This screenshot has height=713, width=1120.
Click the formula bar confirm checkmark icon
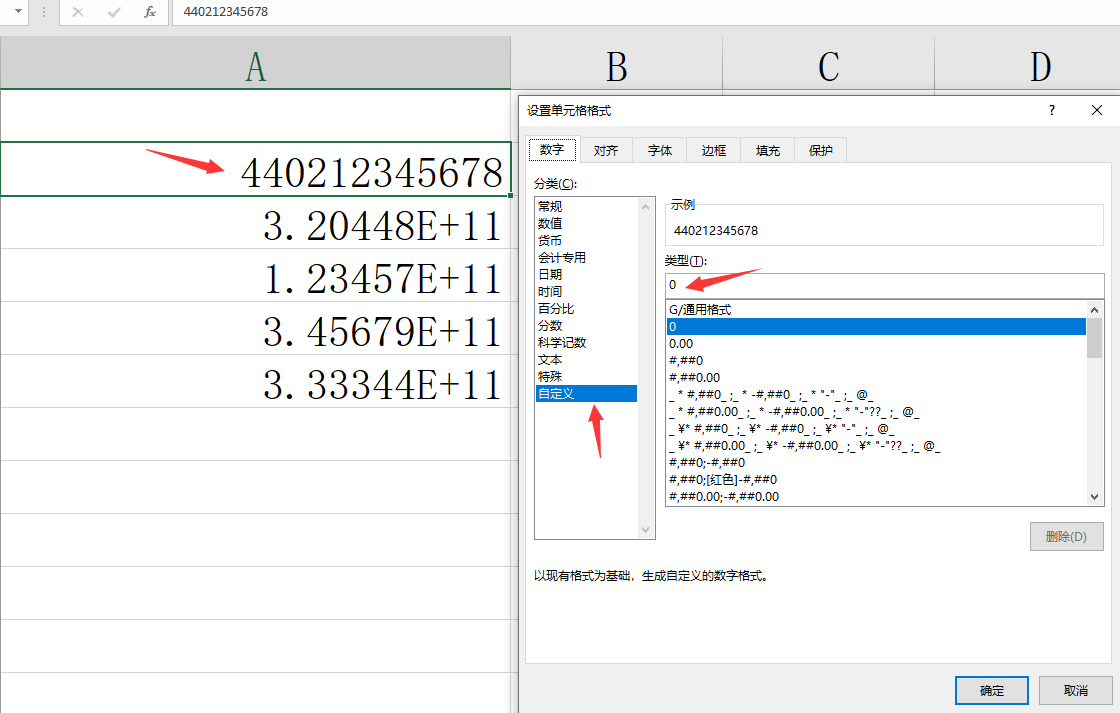coord(114,12)
